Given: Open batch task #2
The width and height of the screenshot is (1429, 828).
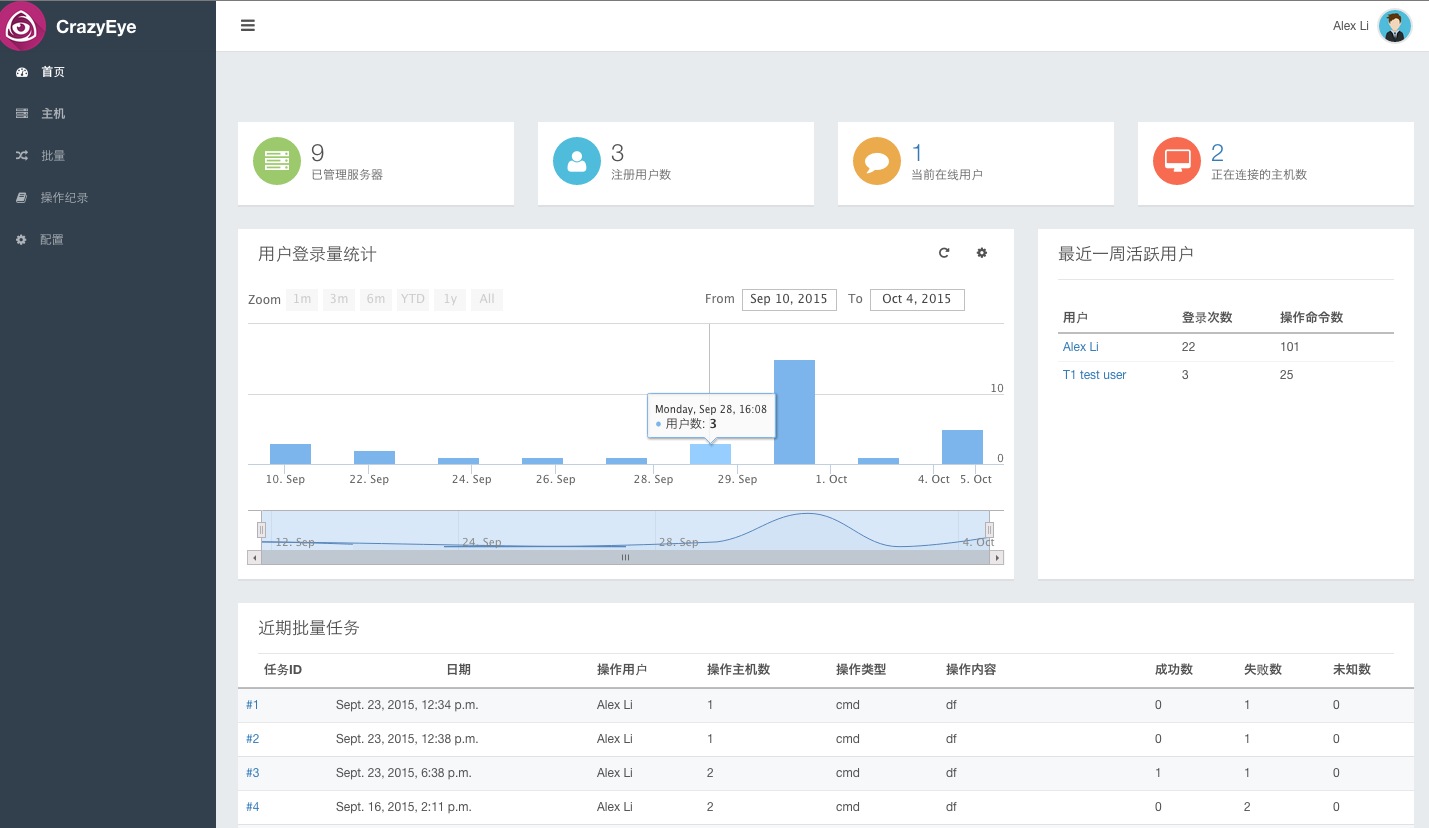Looking at the screenshot, I should tap(252, 739).
